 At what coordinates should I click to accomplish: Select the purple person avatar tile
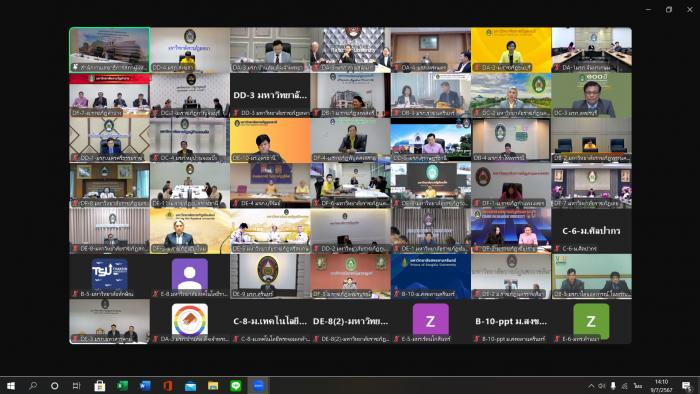tap(190, 276)
